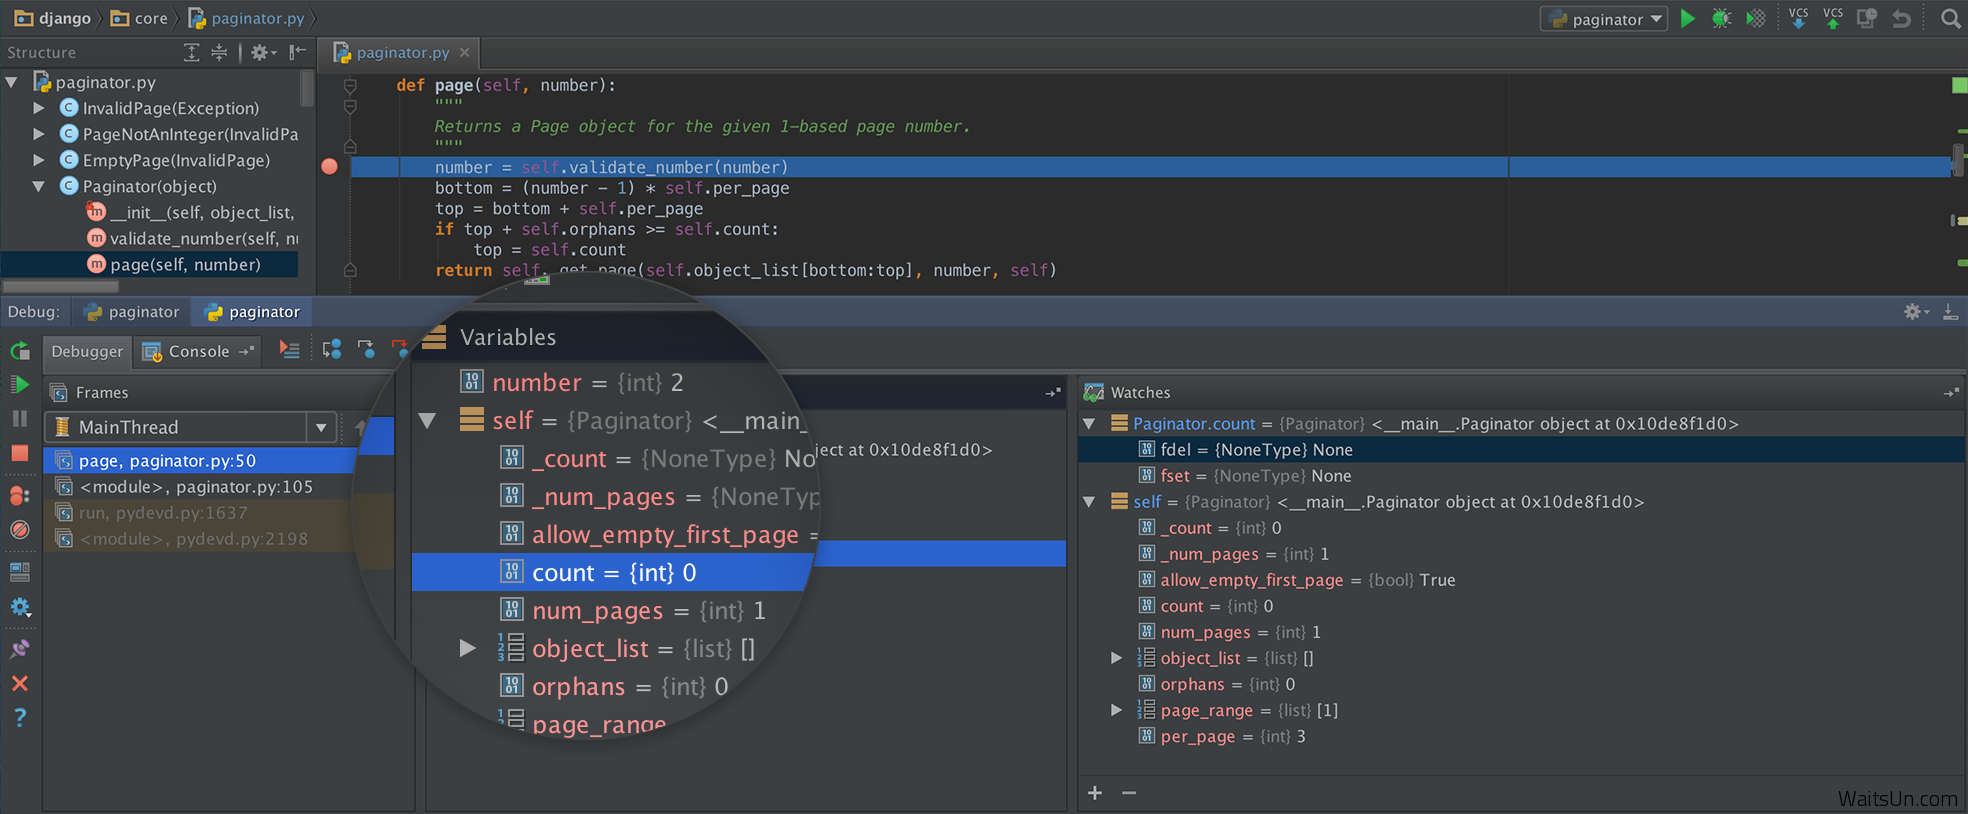Toggle Mute Breakpoints in debug sidebar
This screenshot has width=1968, height=814.
coord(19,530)
